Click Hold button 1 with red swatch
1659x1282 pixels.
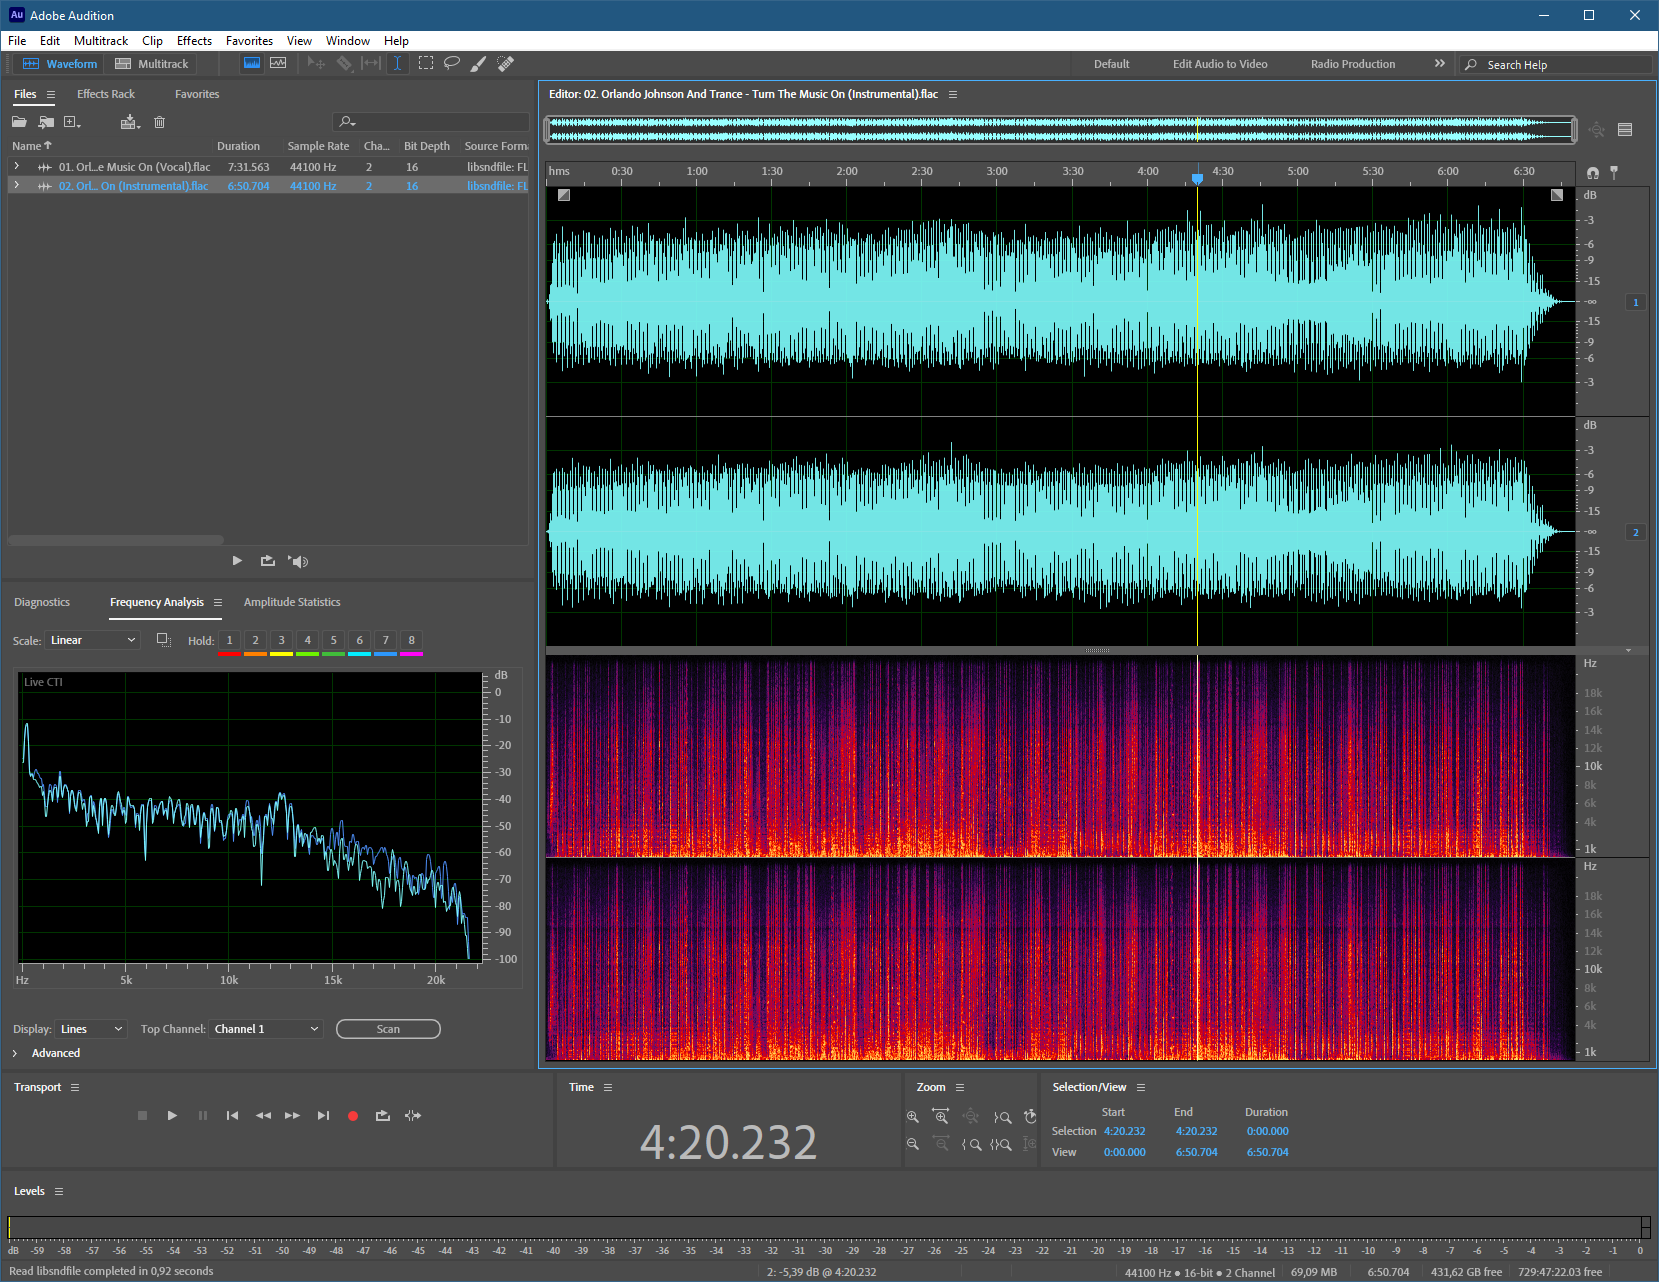coord(229,641)
